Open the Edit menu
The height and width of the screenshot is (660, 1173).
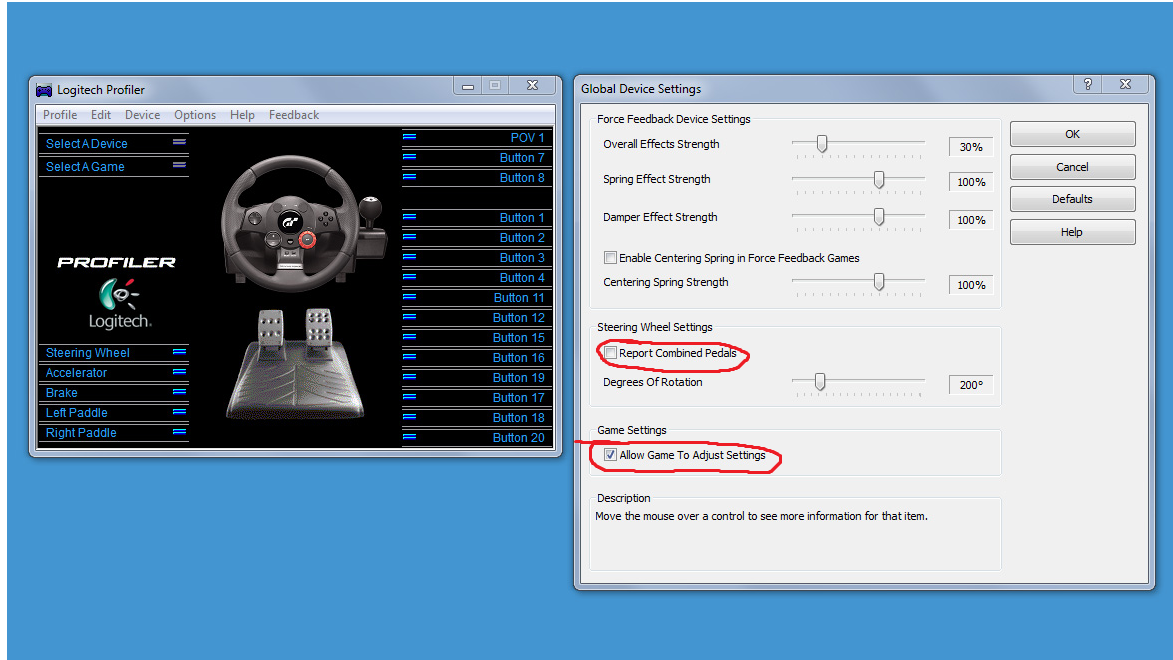pos(101,114)
